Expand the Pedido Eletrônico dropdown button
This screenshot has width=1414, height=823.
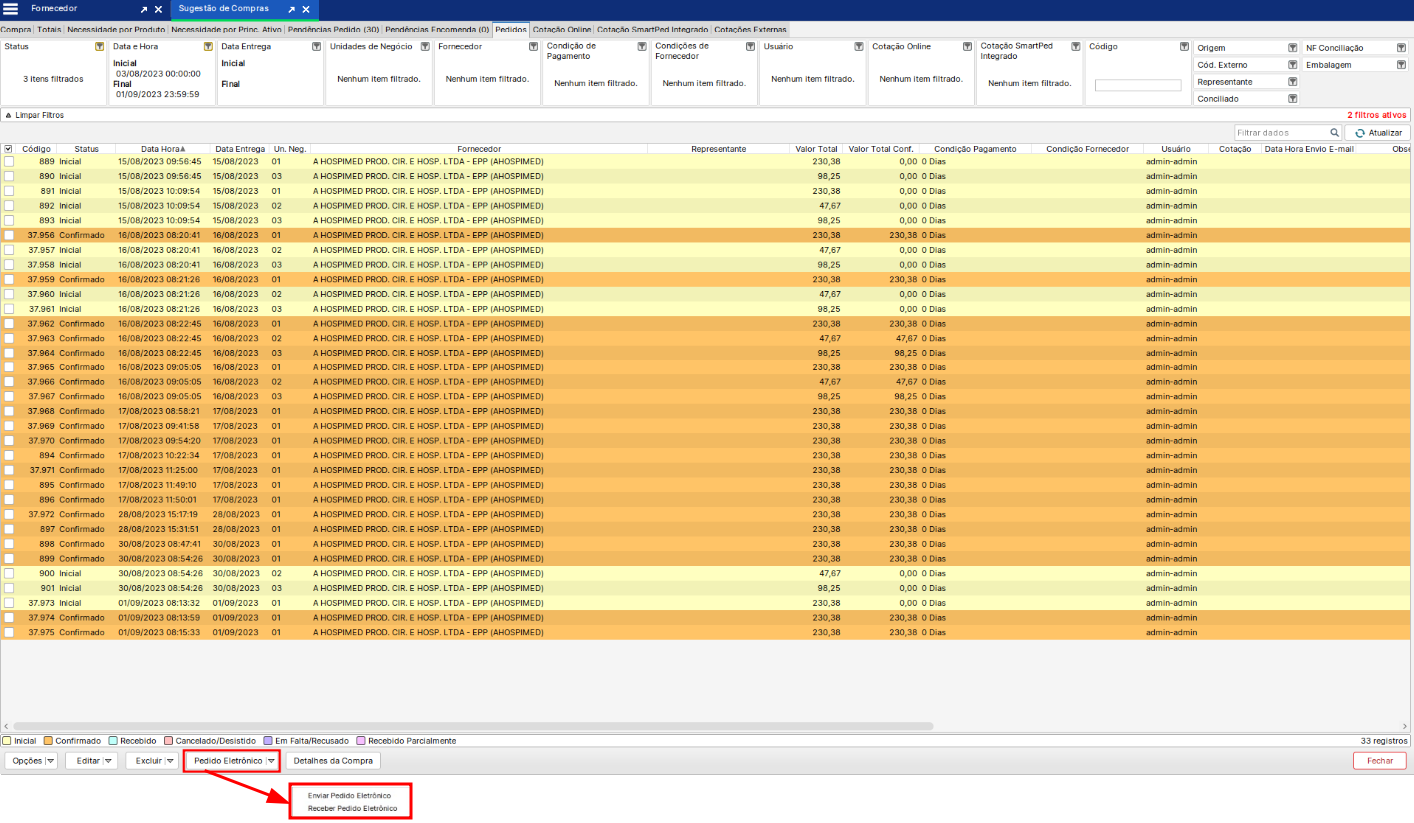pos(271,761)
